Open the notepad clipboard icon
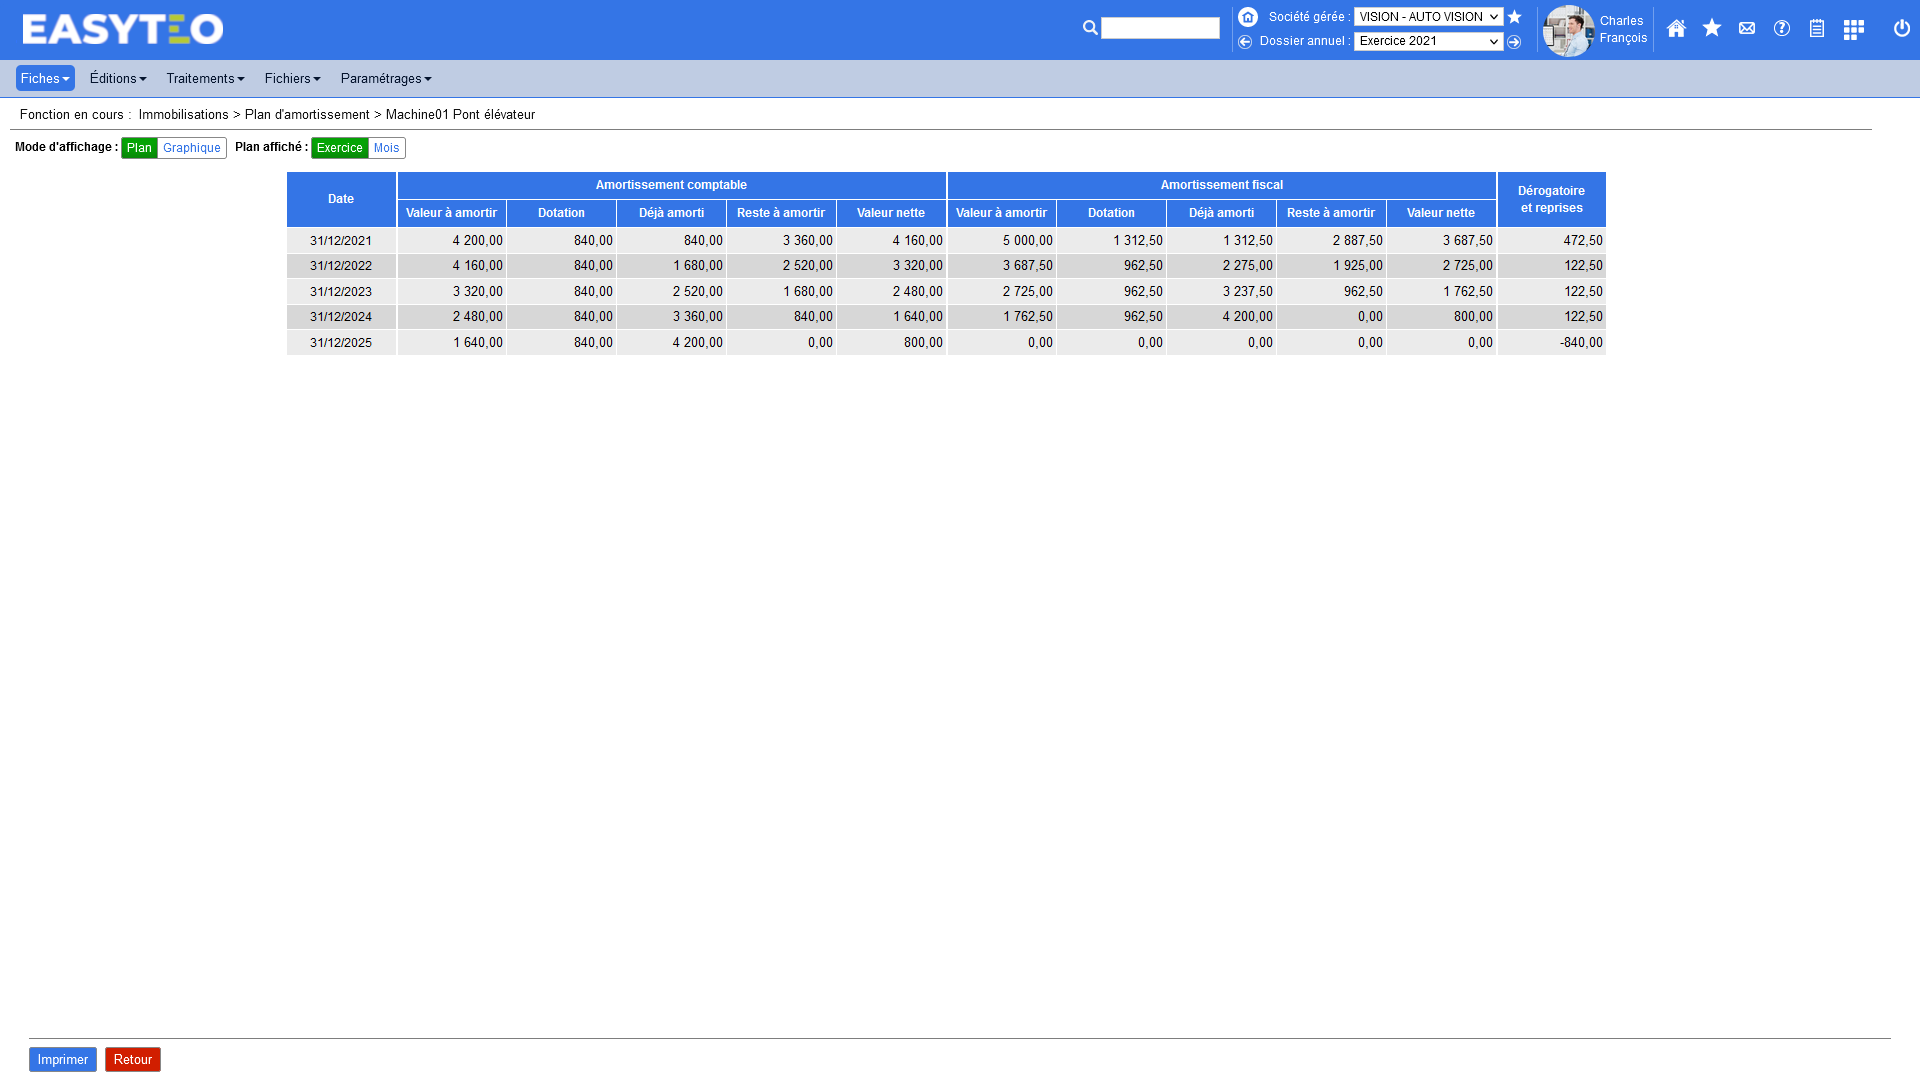Viewport: 1920px width, 1080px height. (1817, 29)
